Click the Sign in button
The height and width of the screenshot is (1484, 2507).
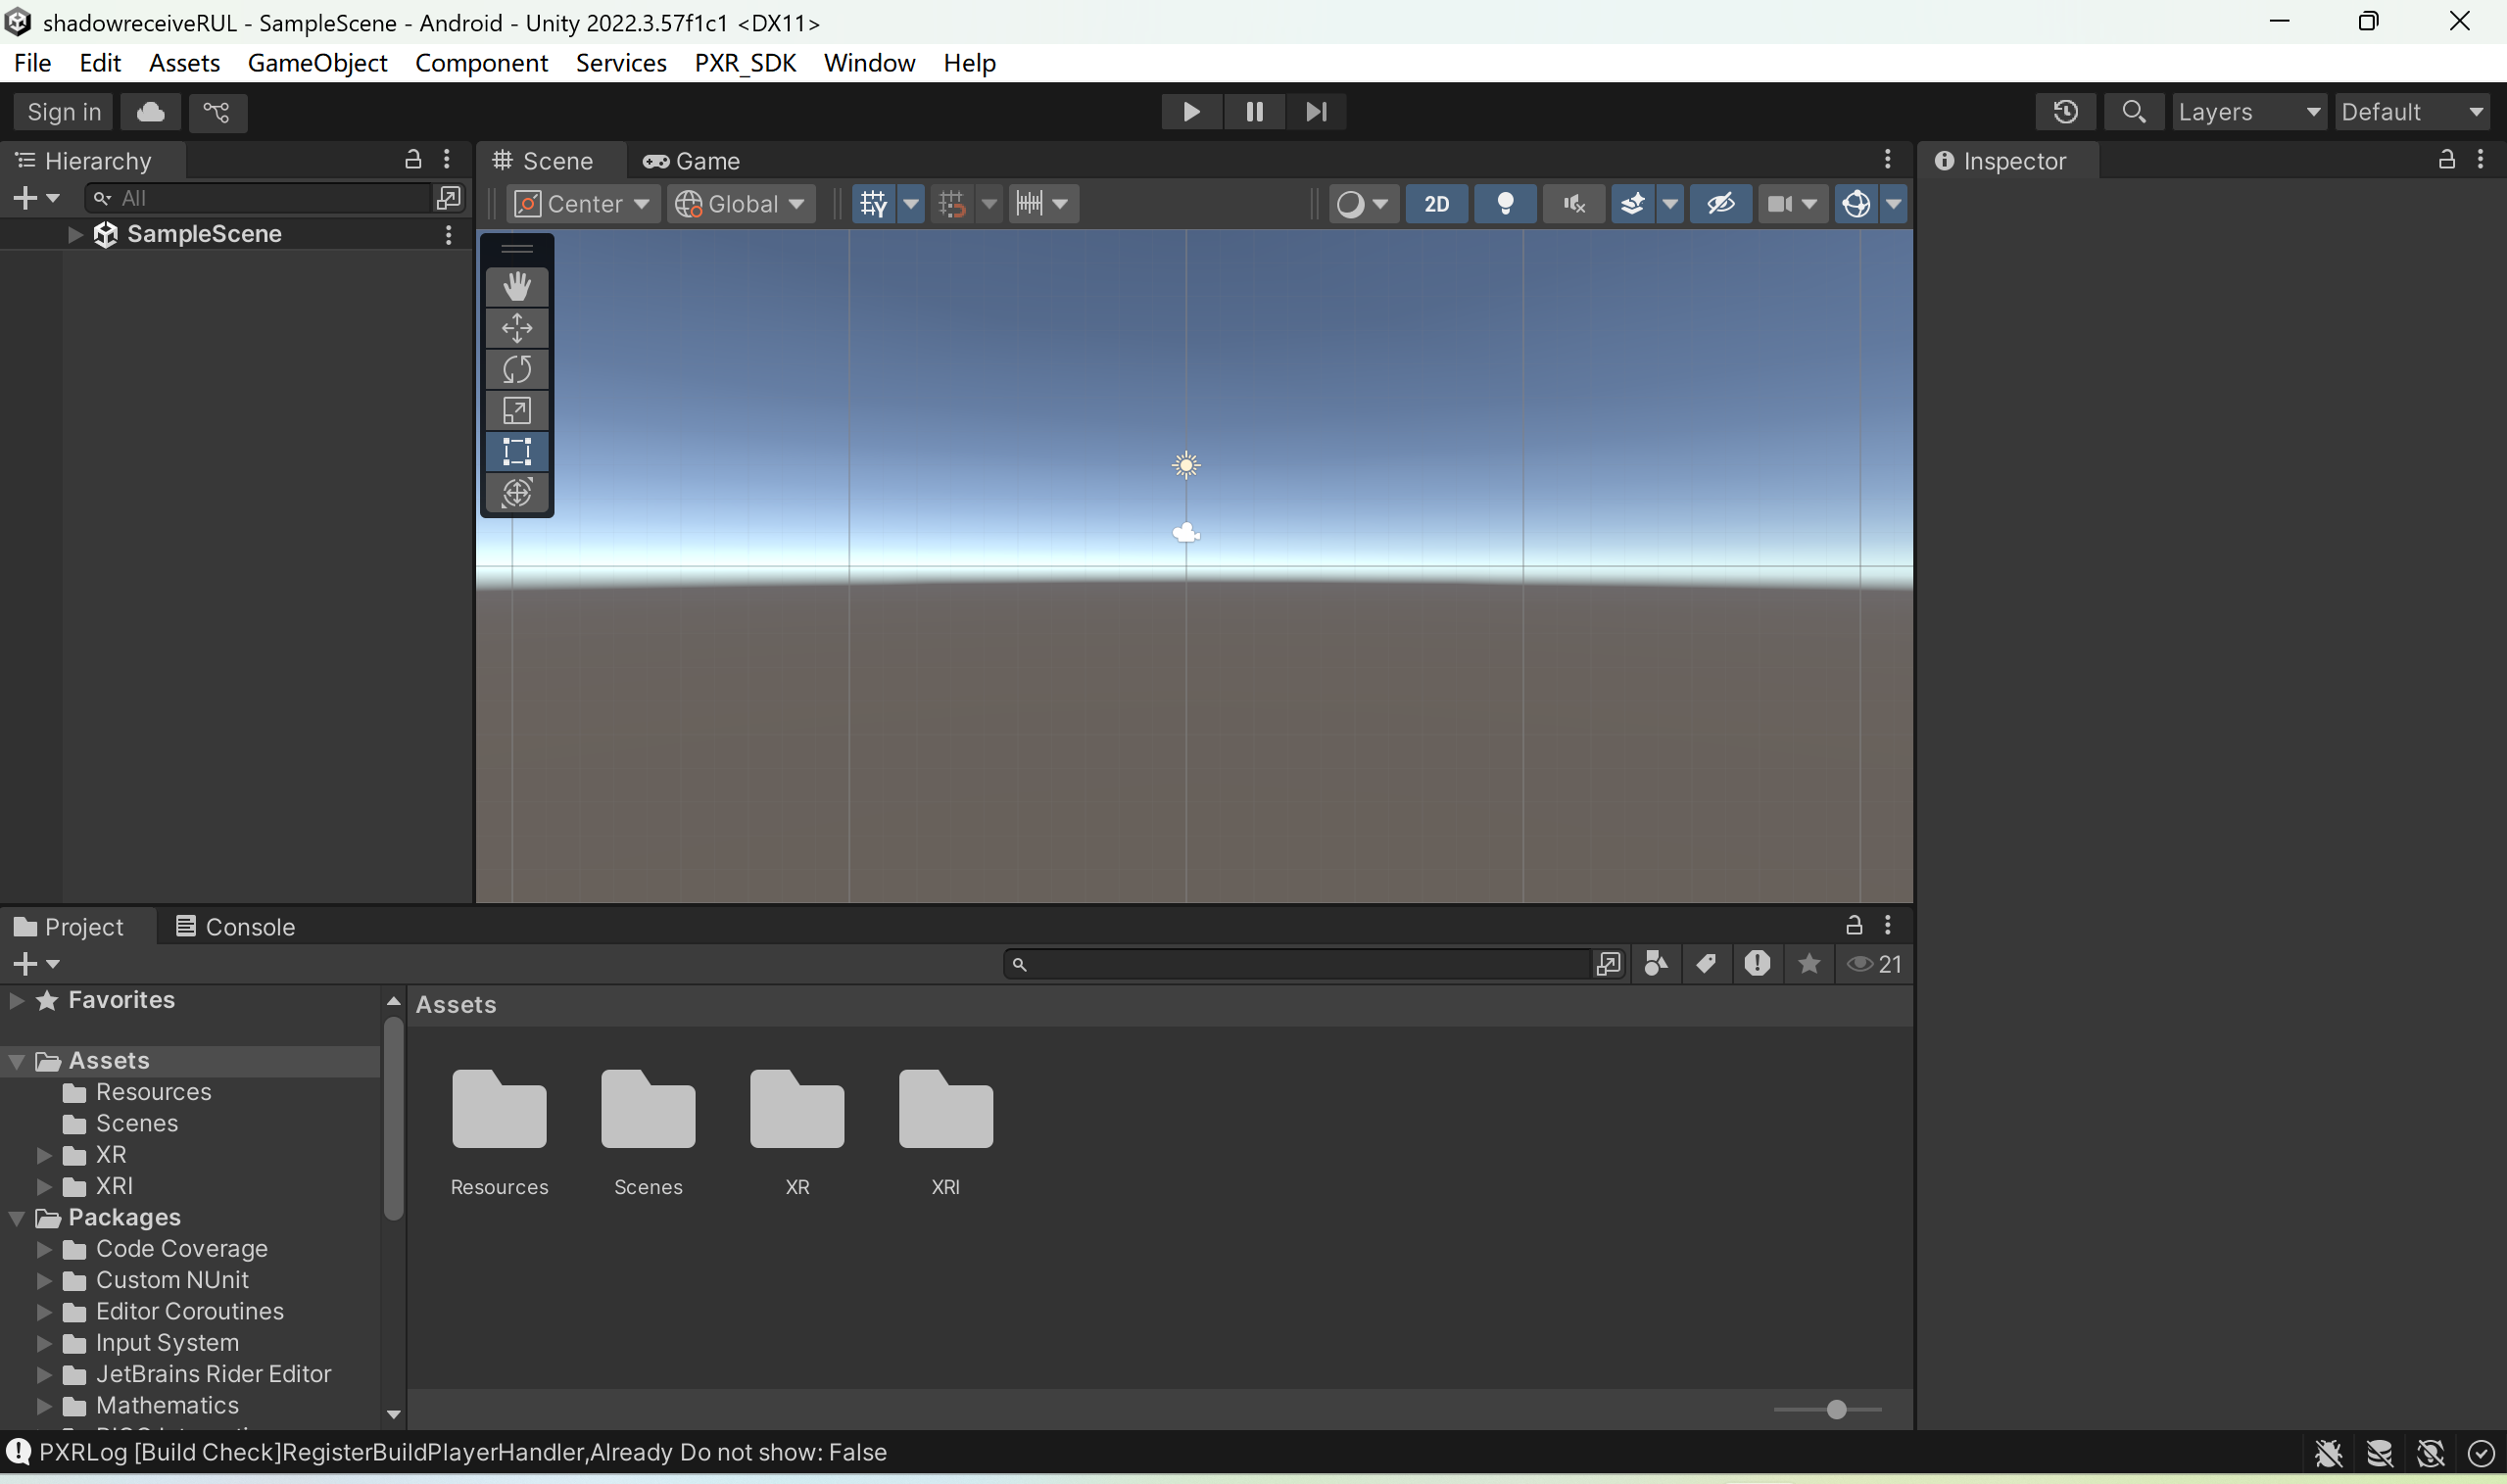tap(64, 112)
